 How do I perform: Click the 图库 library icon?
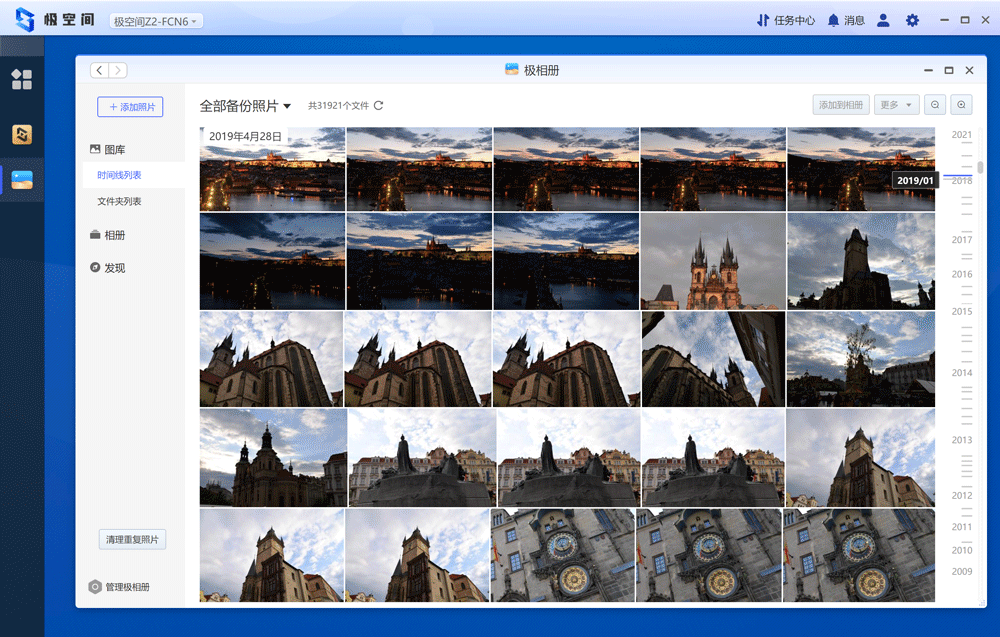tap(95, 149)
